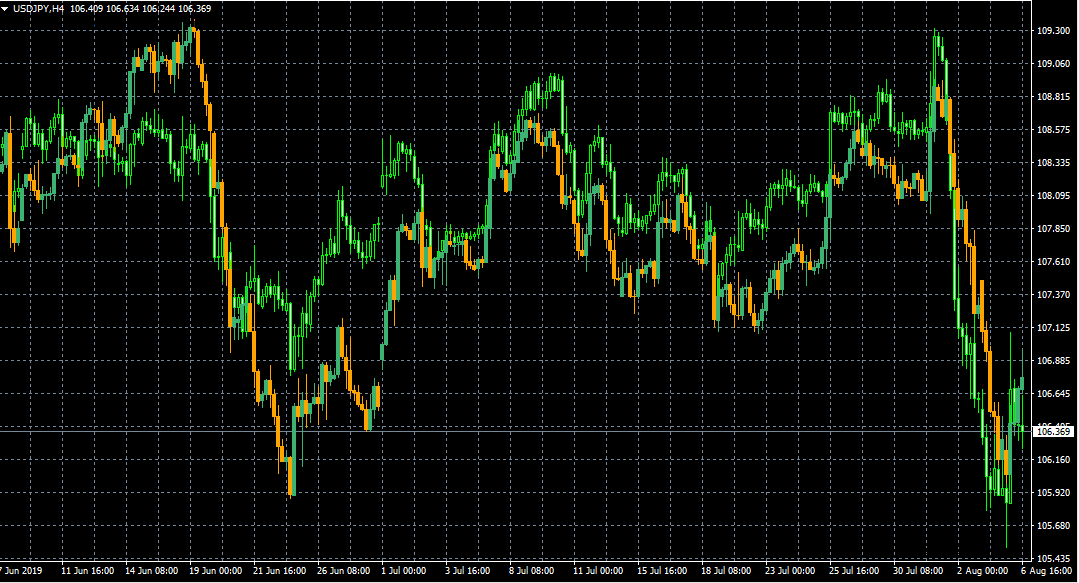Click the 25 Jul 16:00 time label
The width and height of the screenshot is (1079, 583).
(854, 571)
